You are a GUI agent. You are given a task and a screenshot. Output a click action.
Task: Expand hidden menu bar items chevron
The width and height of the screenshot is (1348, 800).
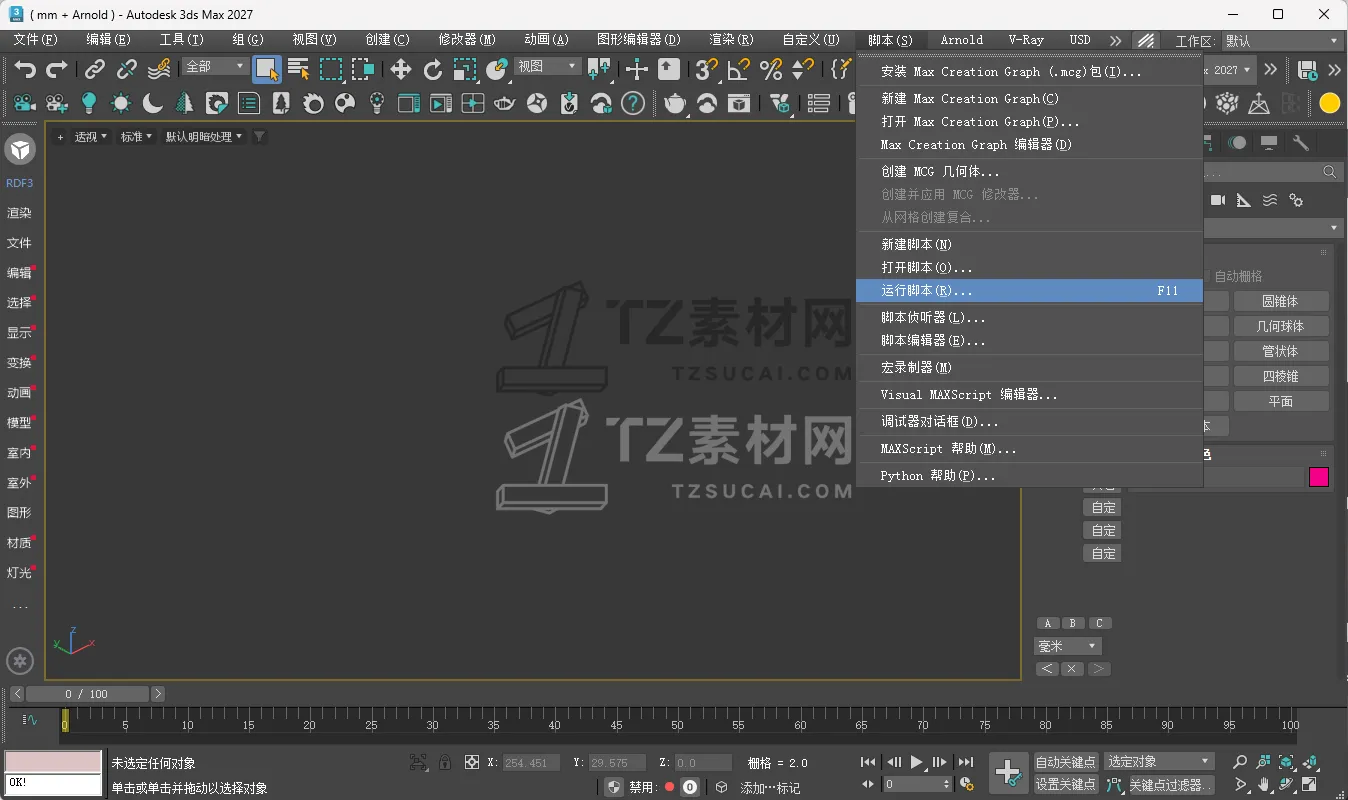(1115, 41)
